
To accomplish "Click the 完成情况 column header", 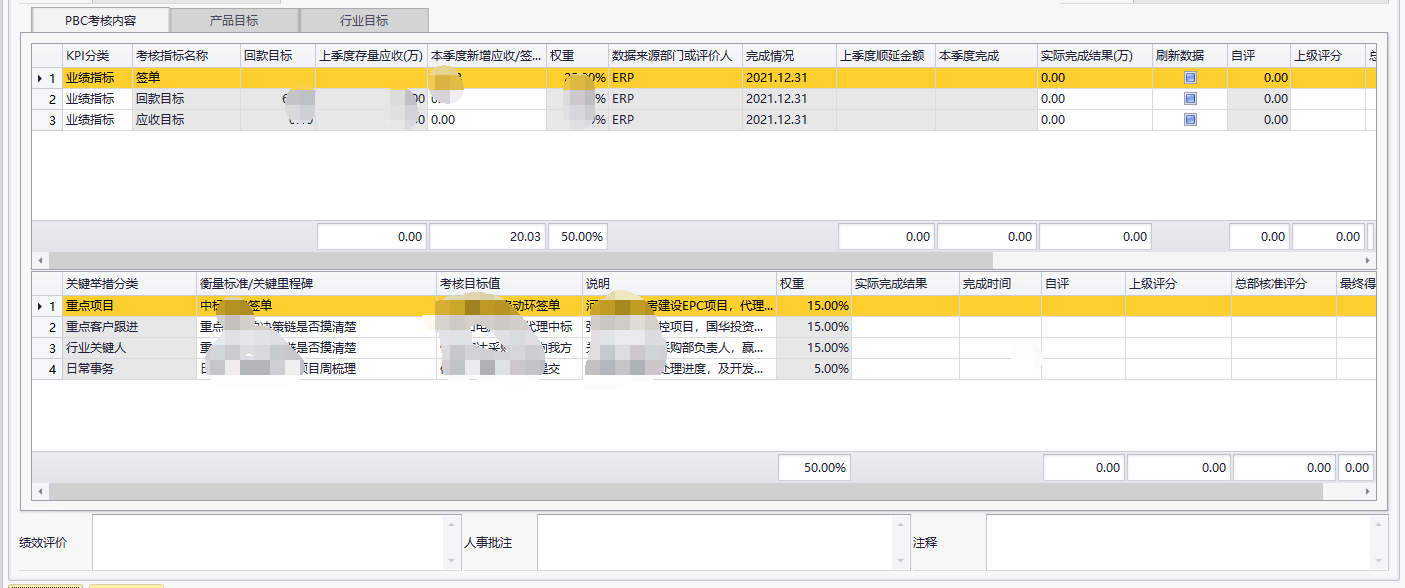I will 789,56.
